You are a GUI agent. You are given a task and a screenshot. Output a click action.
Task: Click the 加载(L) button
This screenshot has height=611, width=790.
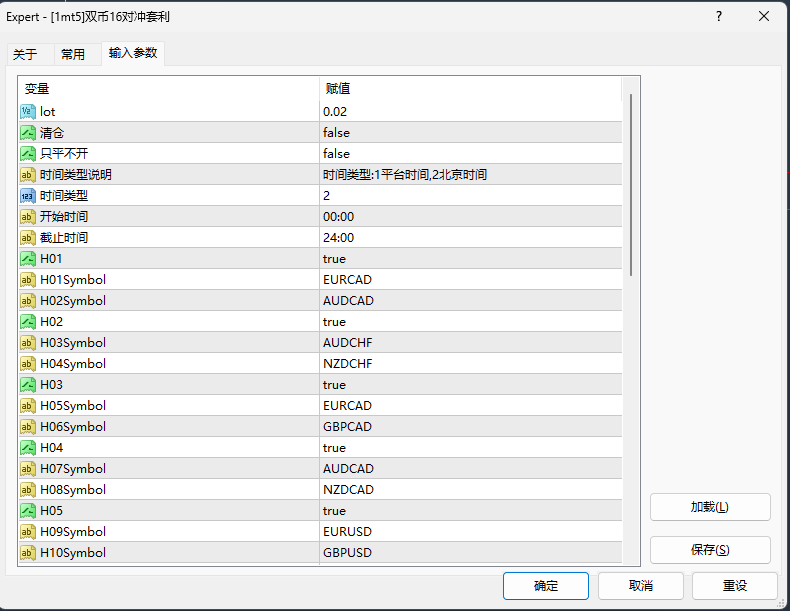710,507
